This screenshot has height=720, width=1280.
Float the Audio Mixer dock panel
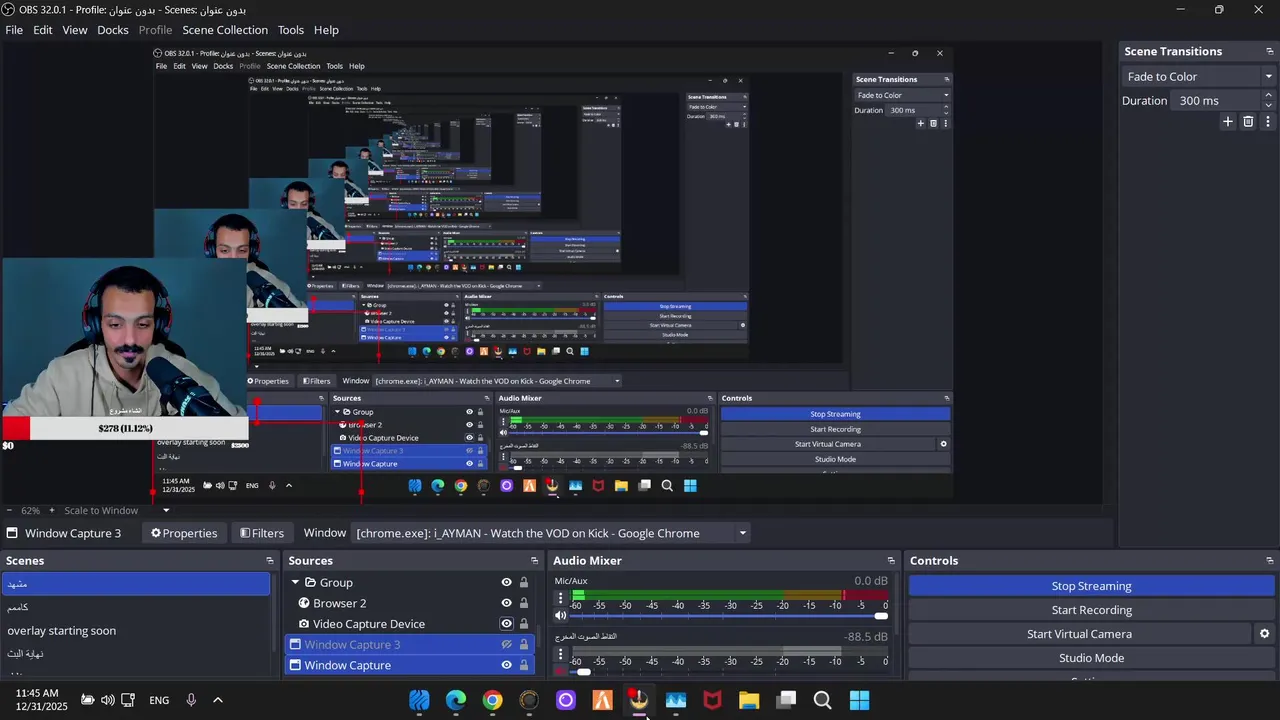tap(891, 561)
